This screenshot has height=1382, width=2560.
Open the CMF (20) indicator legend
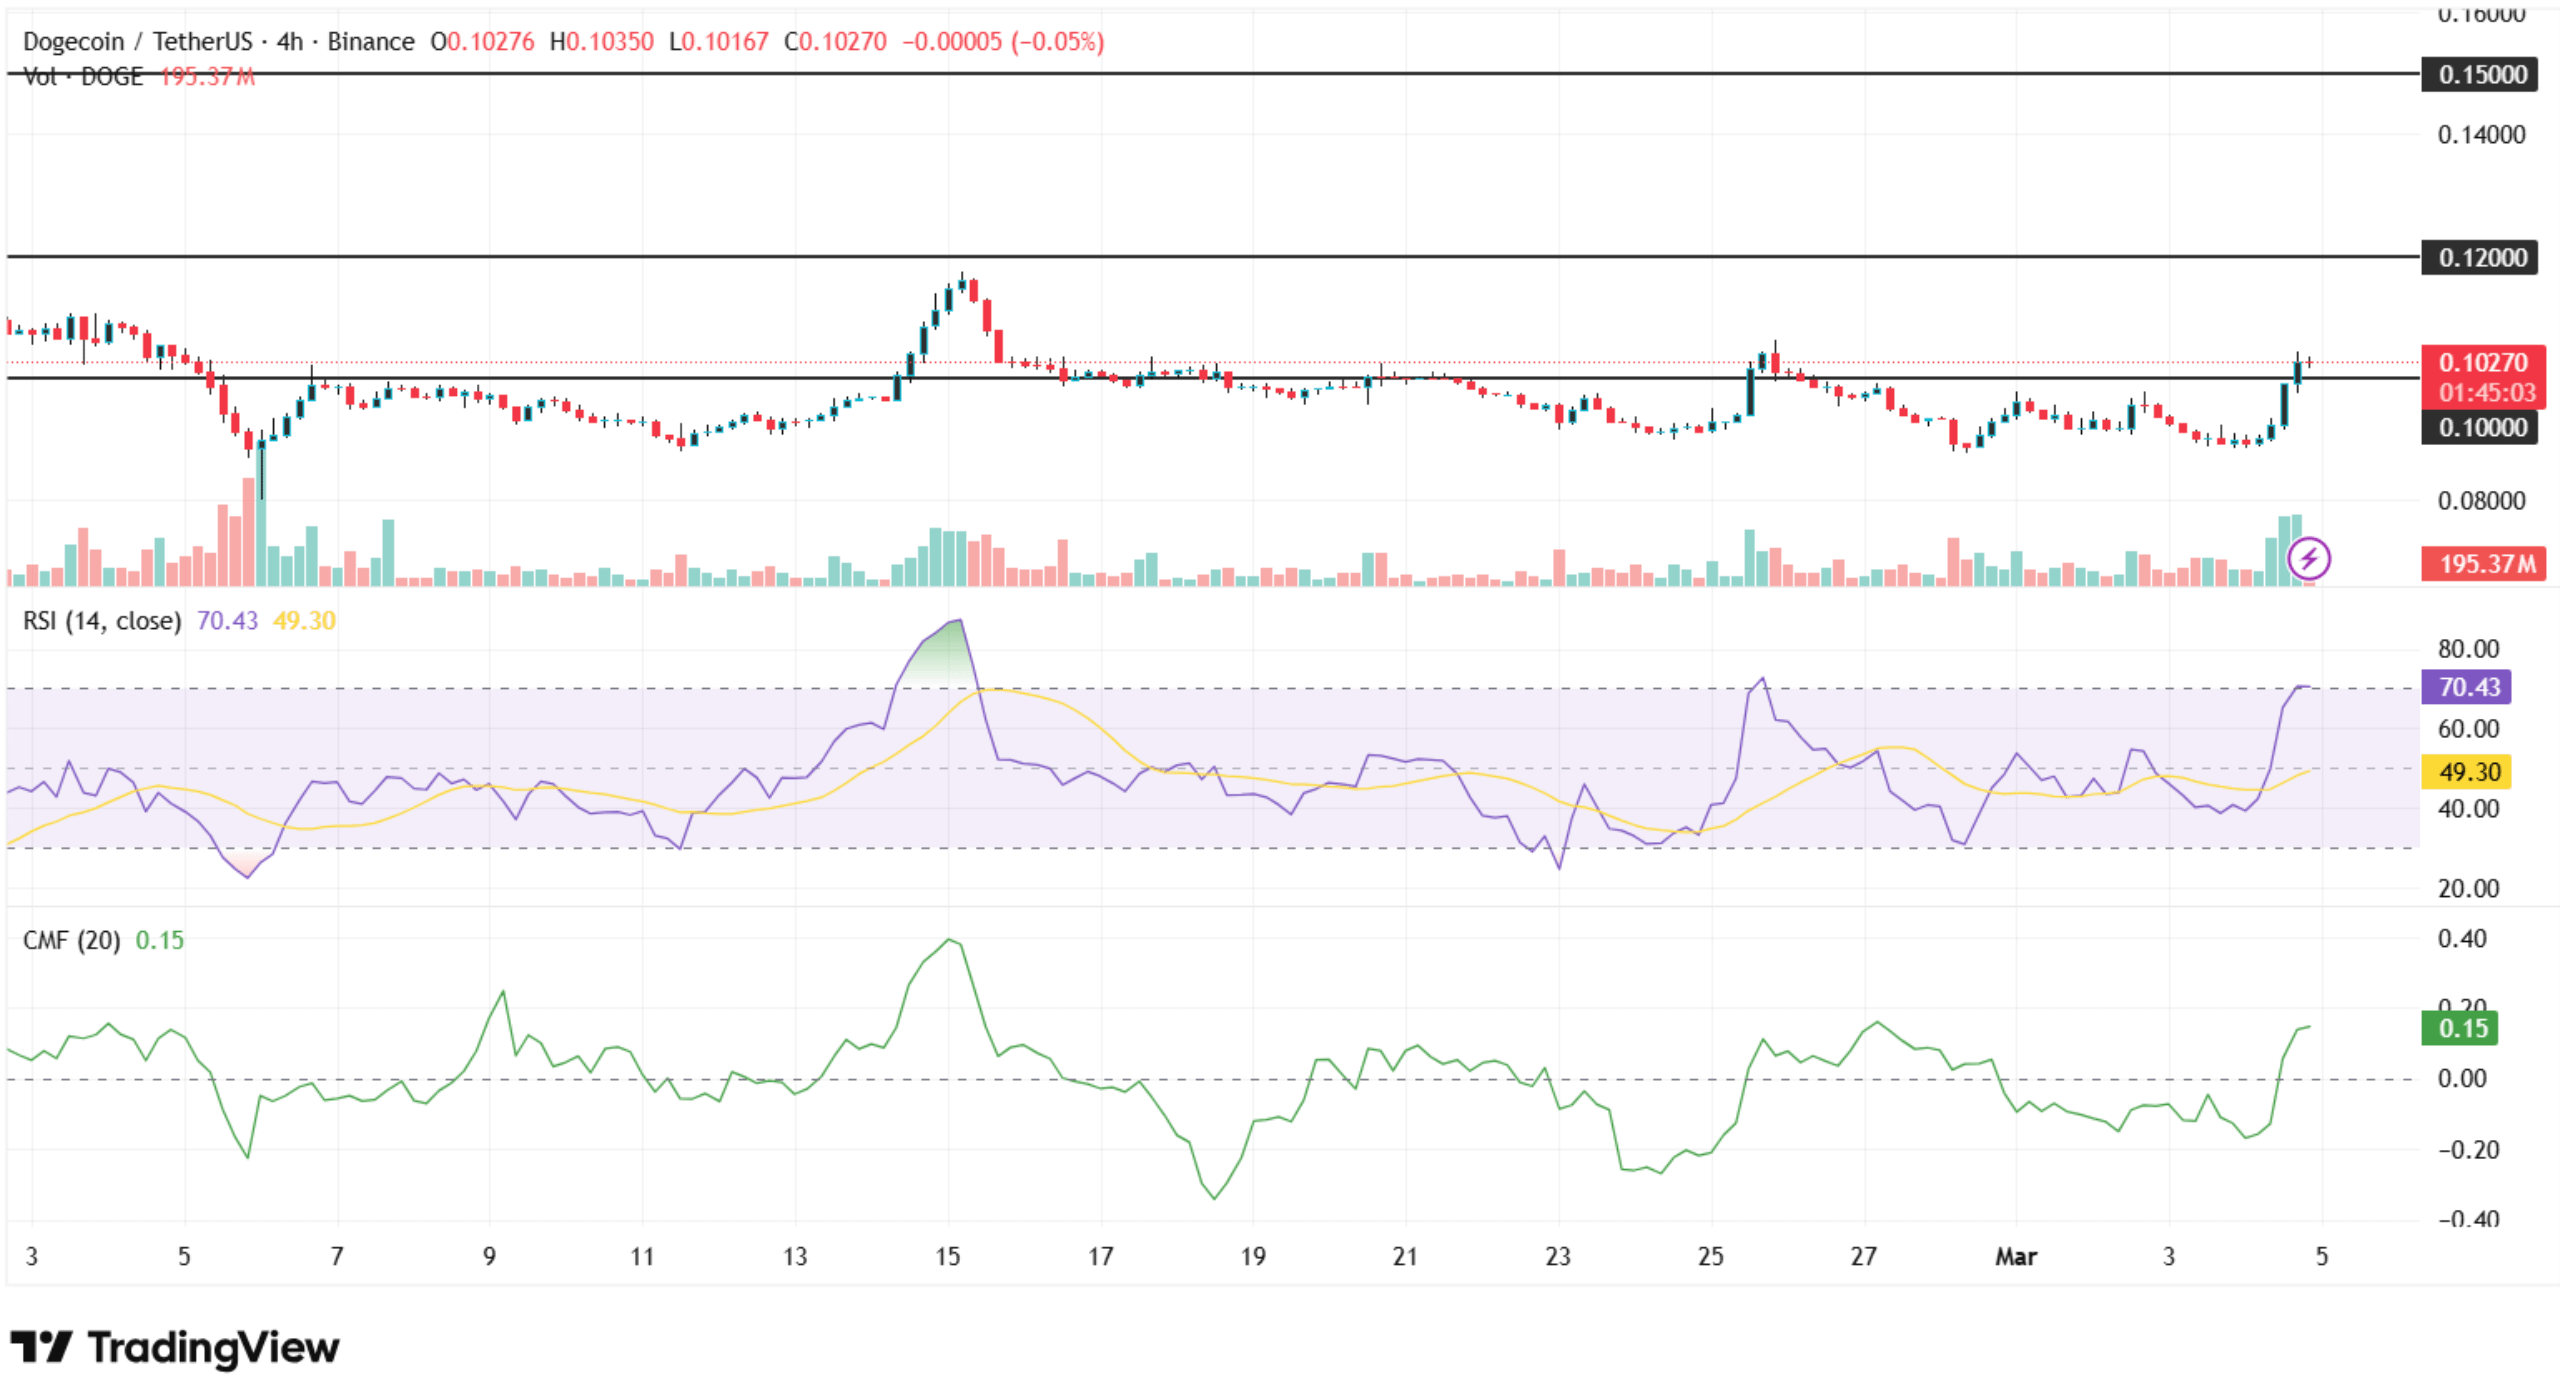(x=71, y=941)
